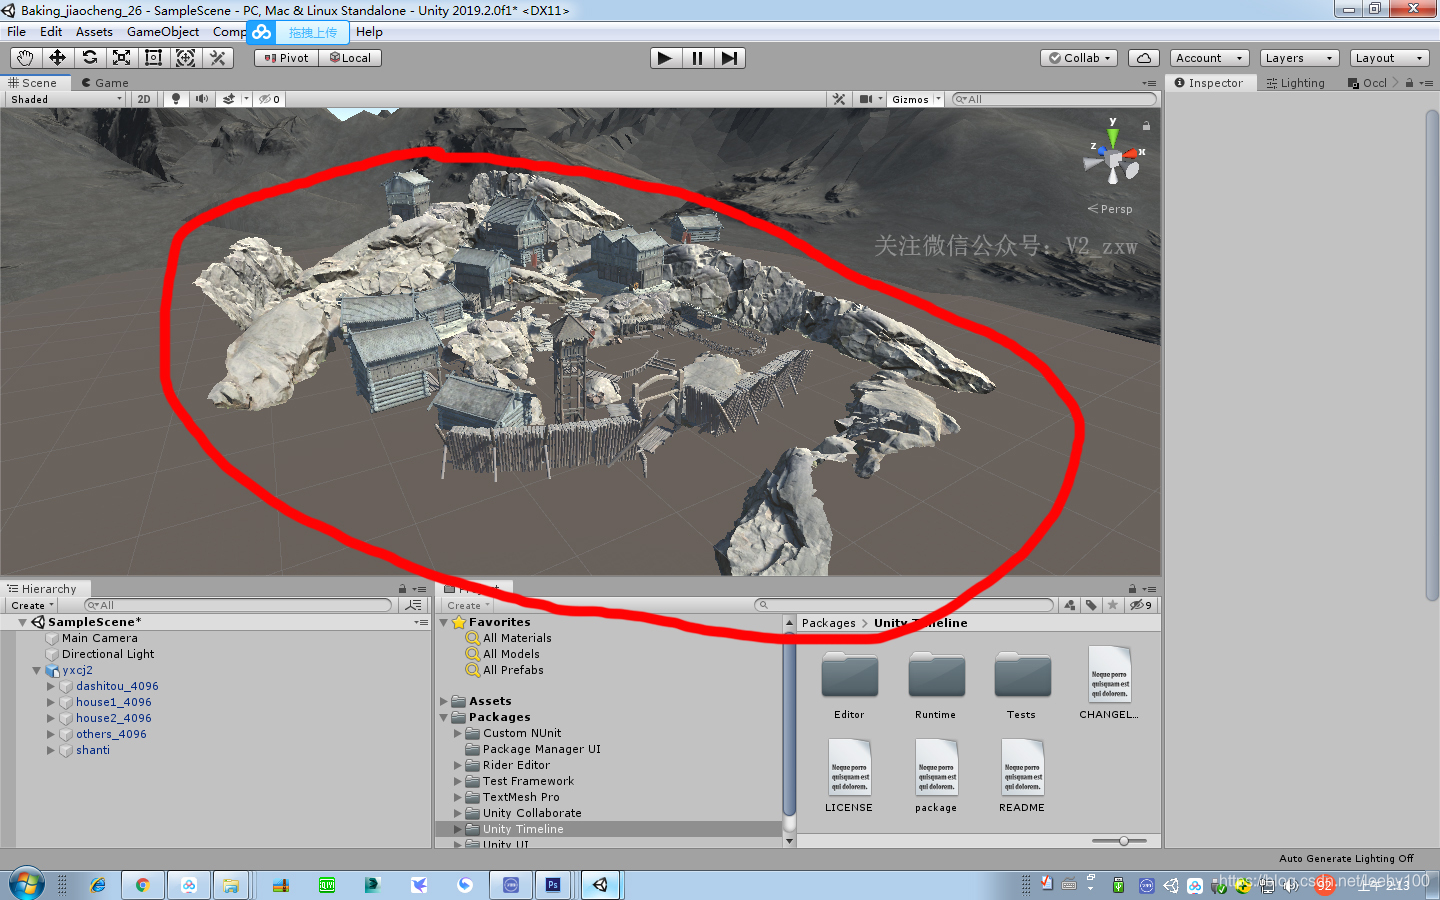Viewport: 1440px width, 900px height.
Task: Switch to the Scene tab
Action: [33, 83]
